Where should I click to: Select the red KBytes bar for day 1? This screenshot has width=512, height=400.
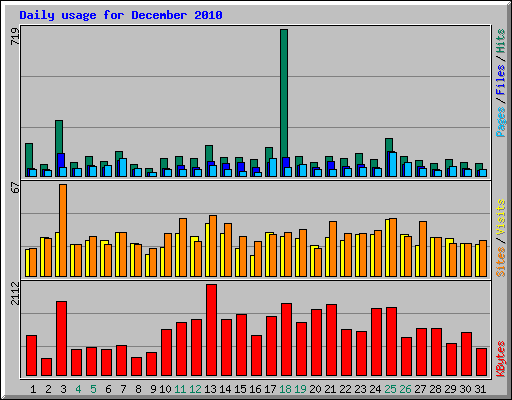31,355
